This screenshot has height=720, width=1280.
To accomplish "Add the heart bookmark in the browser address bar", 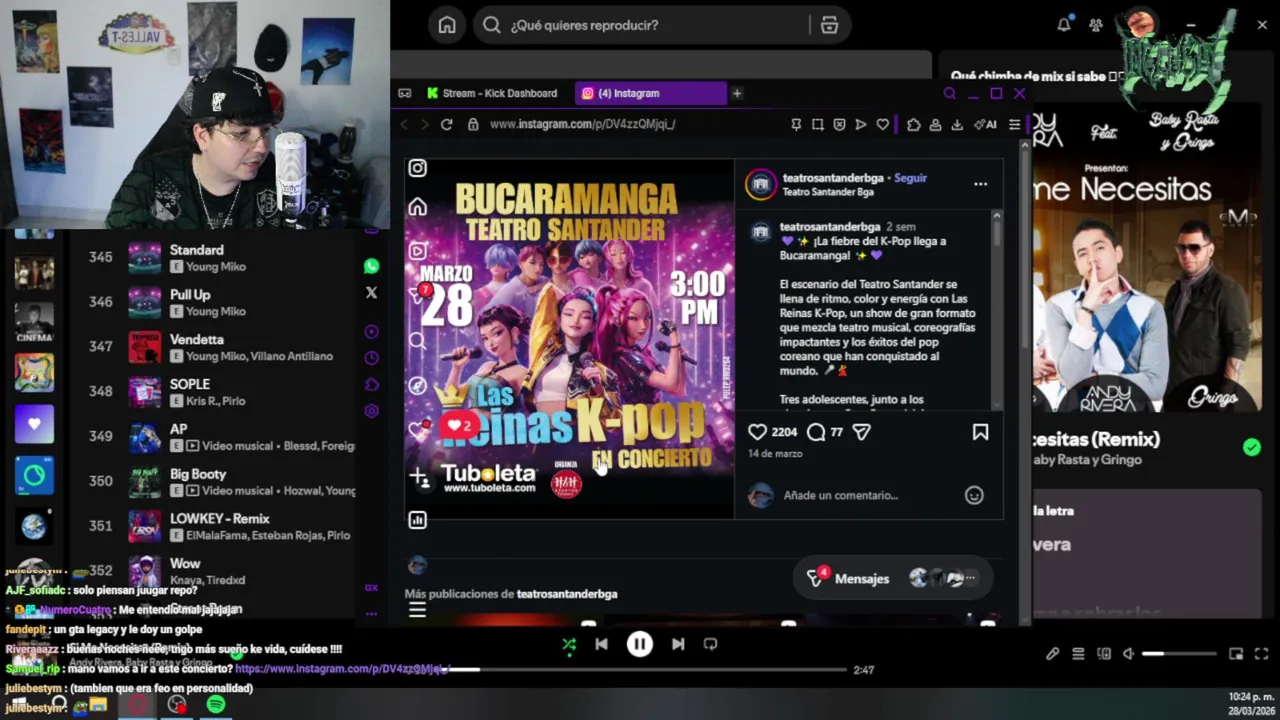I will point(882,124).
